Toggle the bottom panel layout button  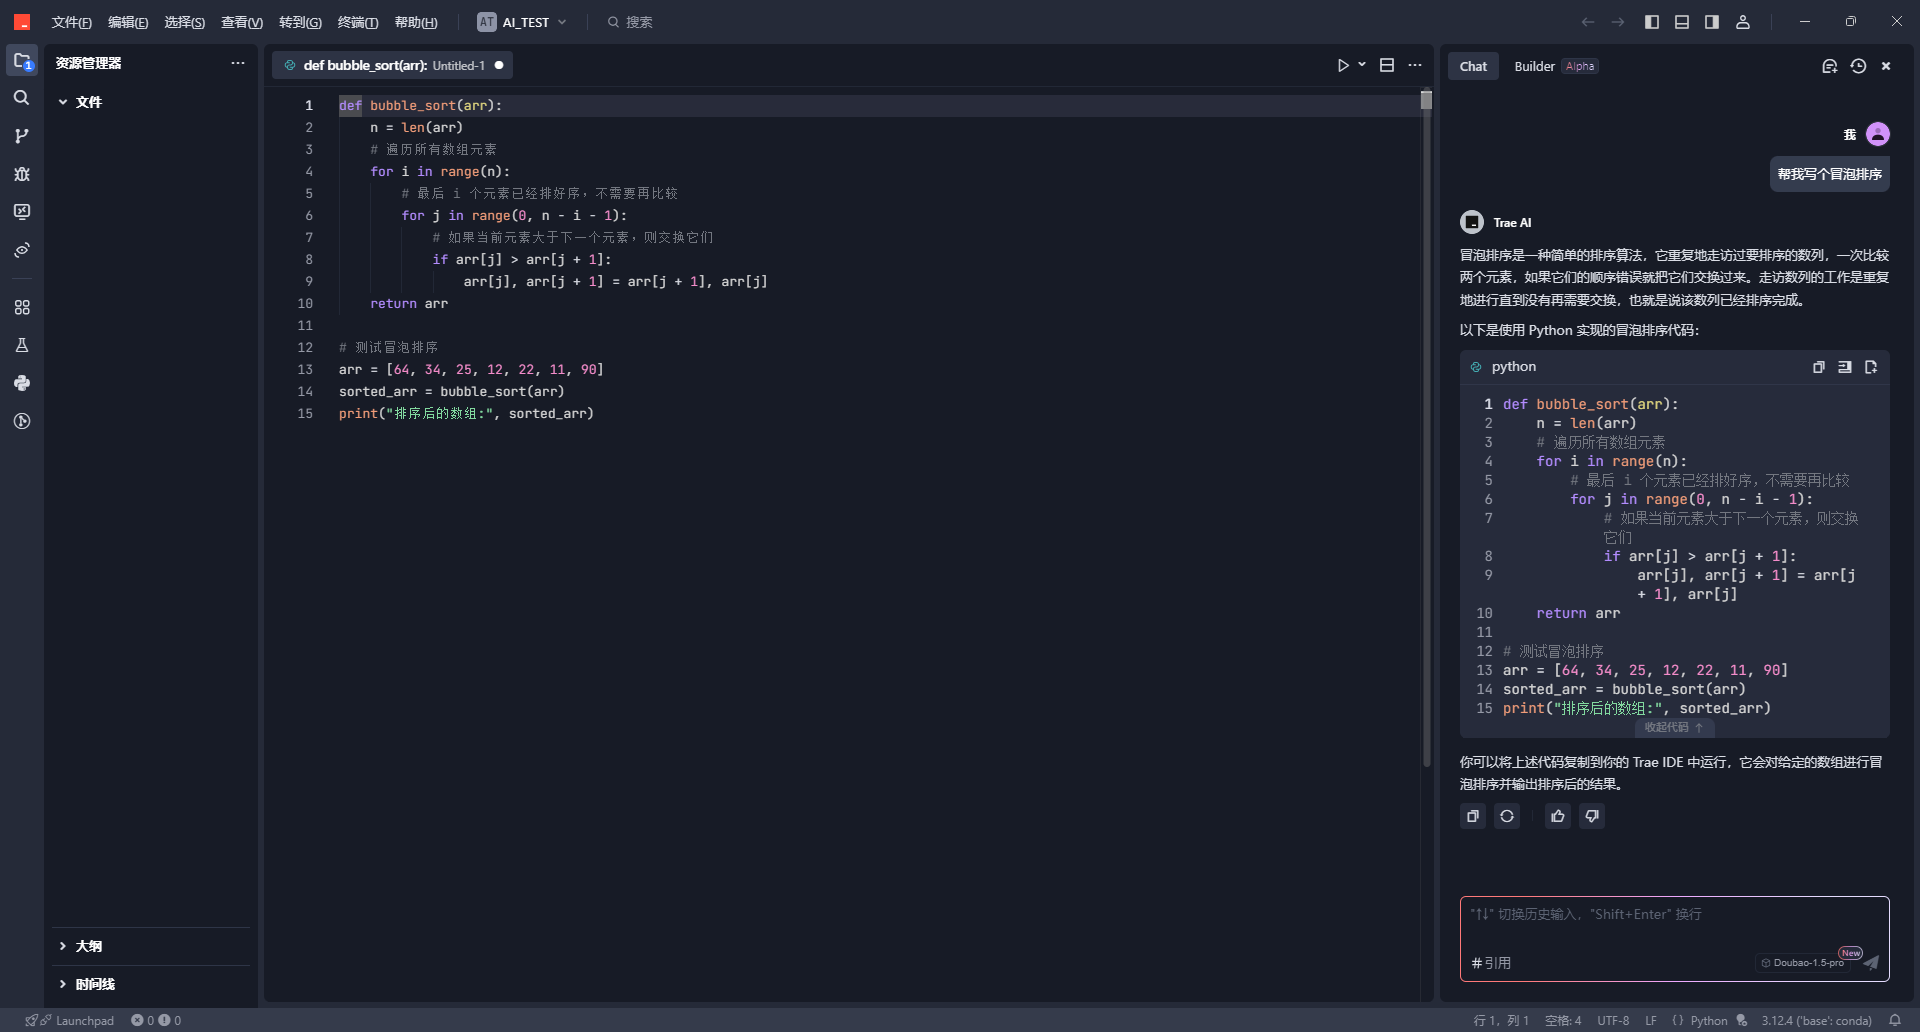(1682, 22)
